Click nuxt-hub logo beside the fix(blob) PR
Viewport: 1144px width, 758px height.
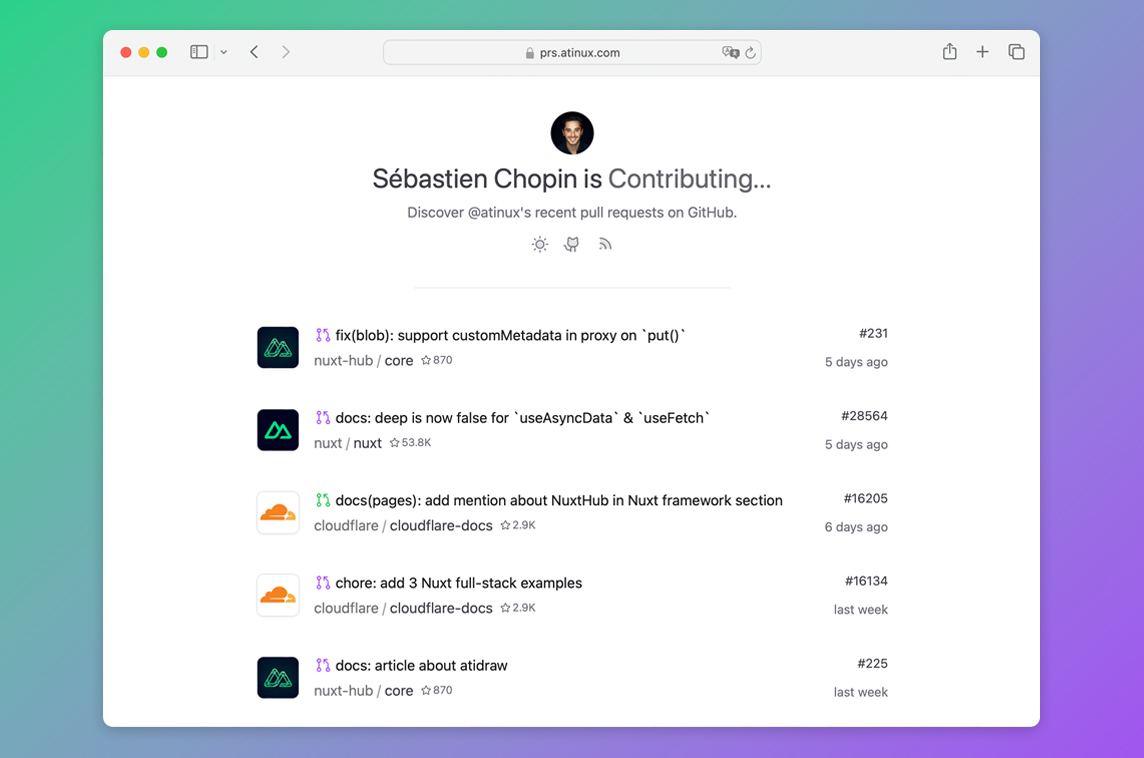coord(278,347)
